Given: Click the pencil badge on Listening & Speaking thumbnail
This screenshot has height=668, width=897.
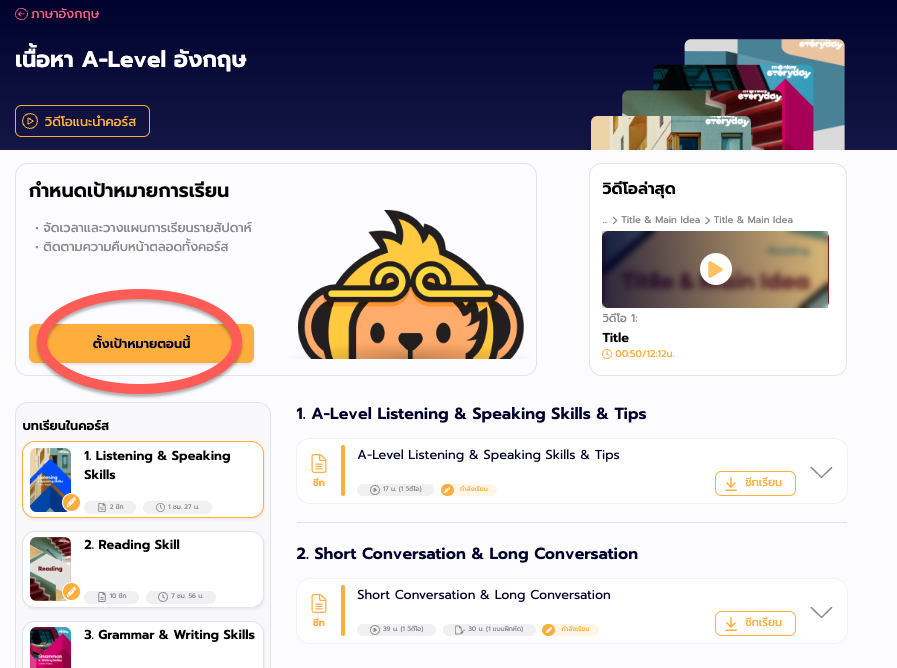Looking at the screenshot, I should 71,502.
